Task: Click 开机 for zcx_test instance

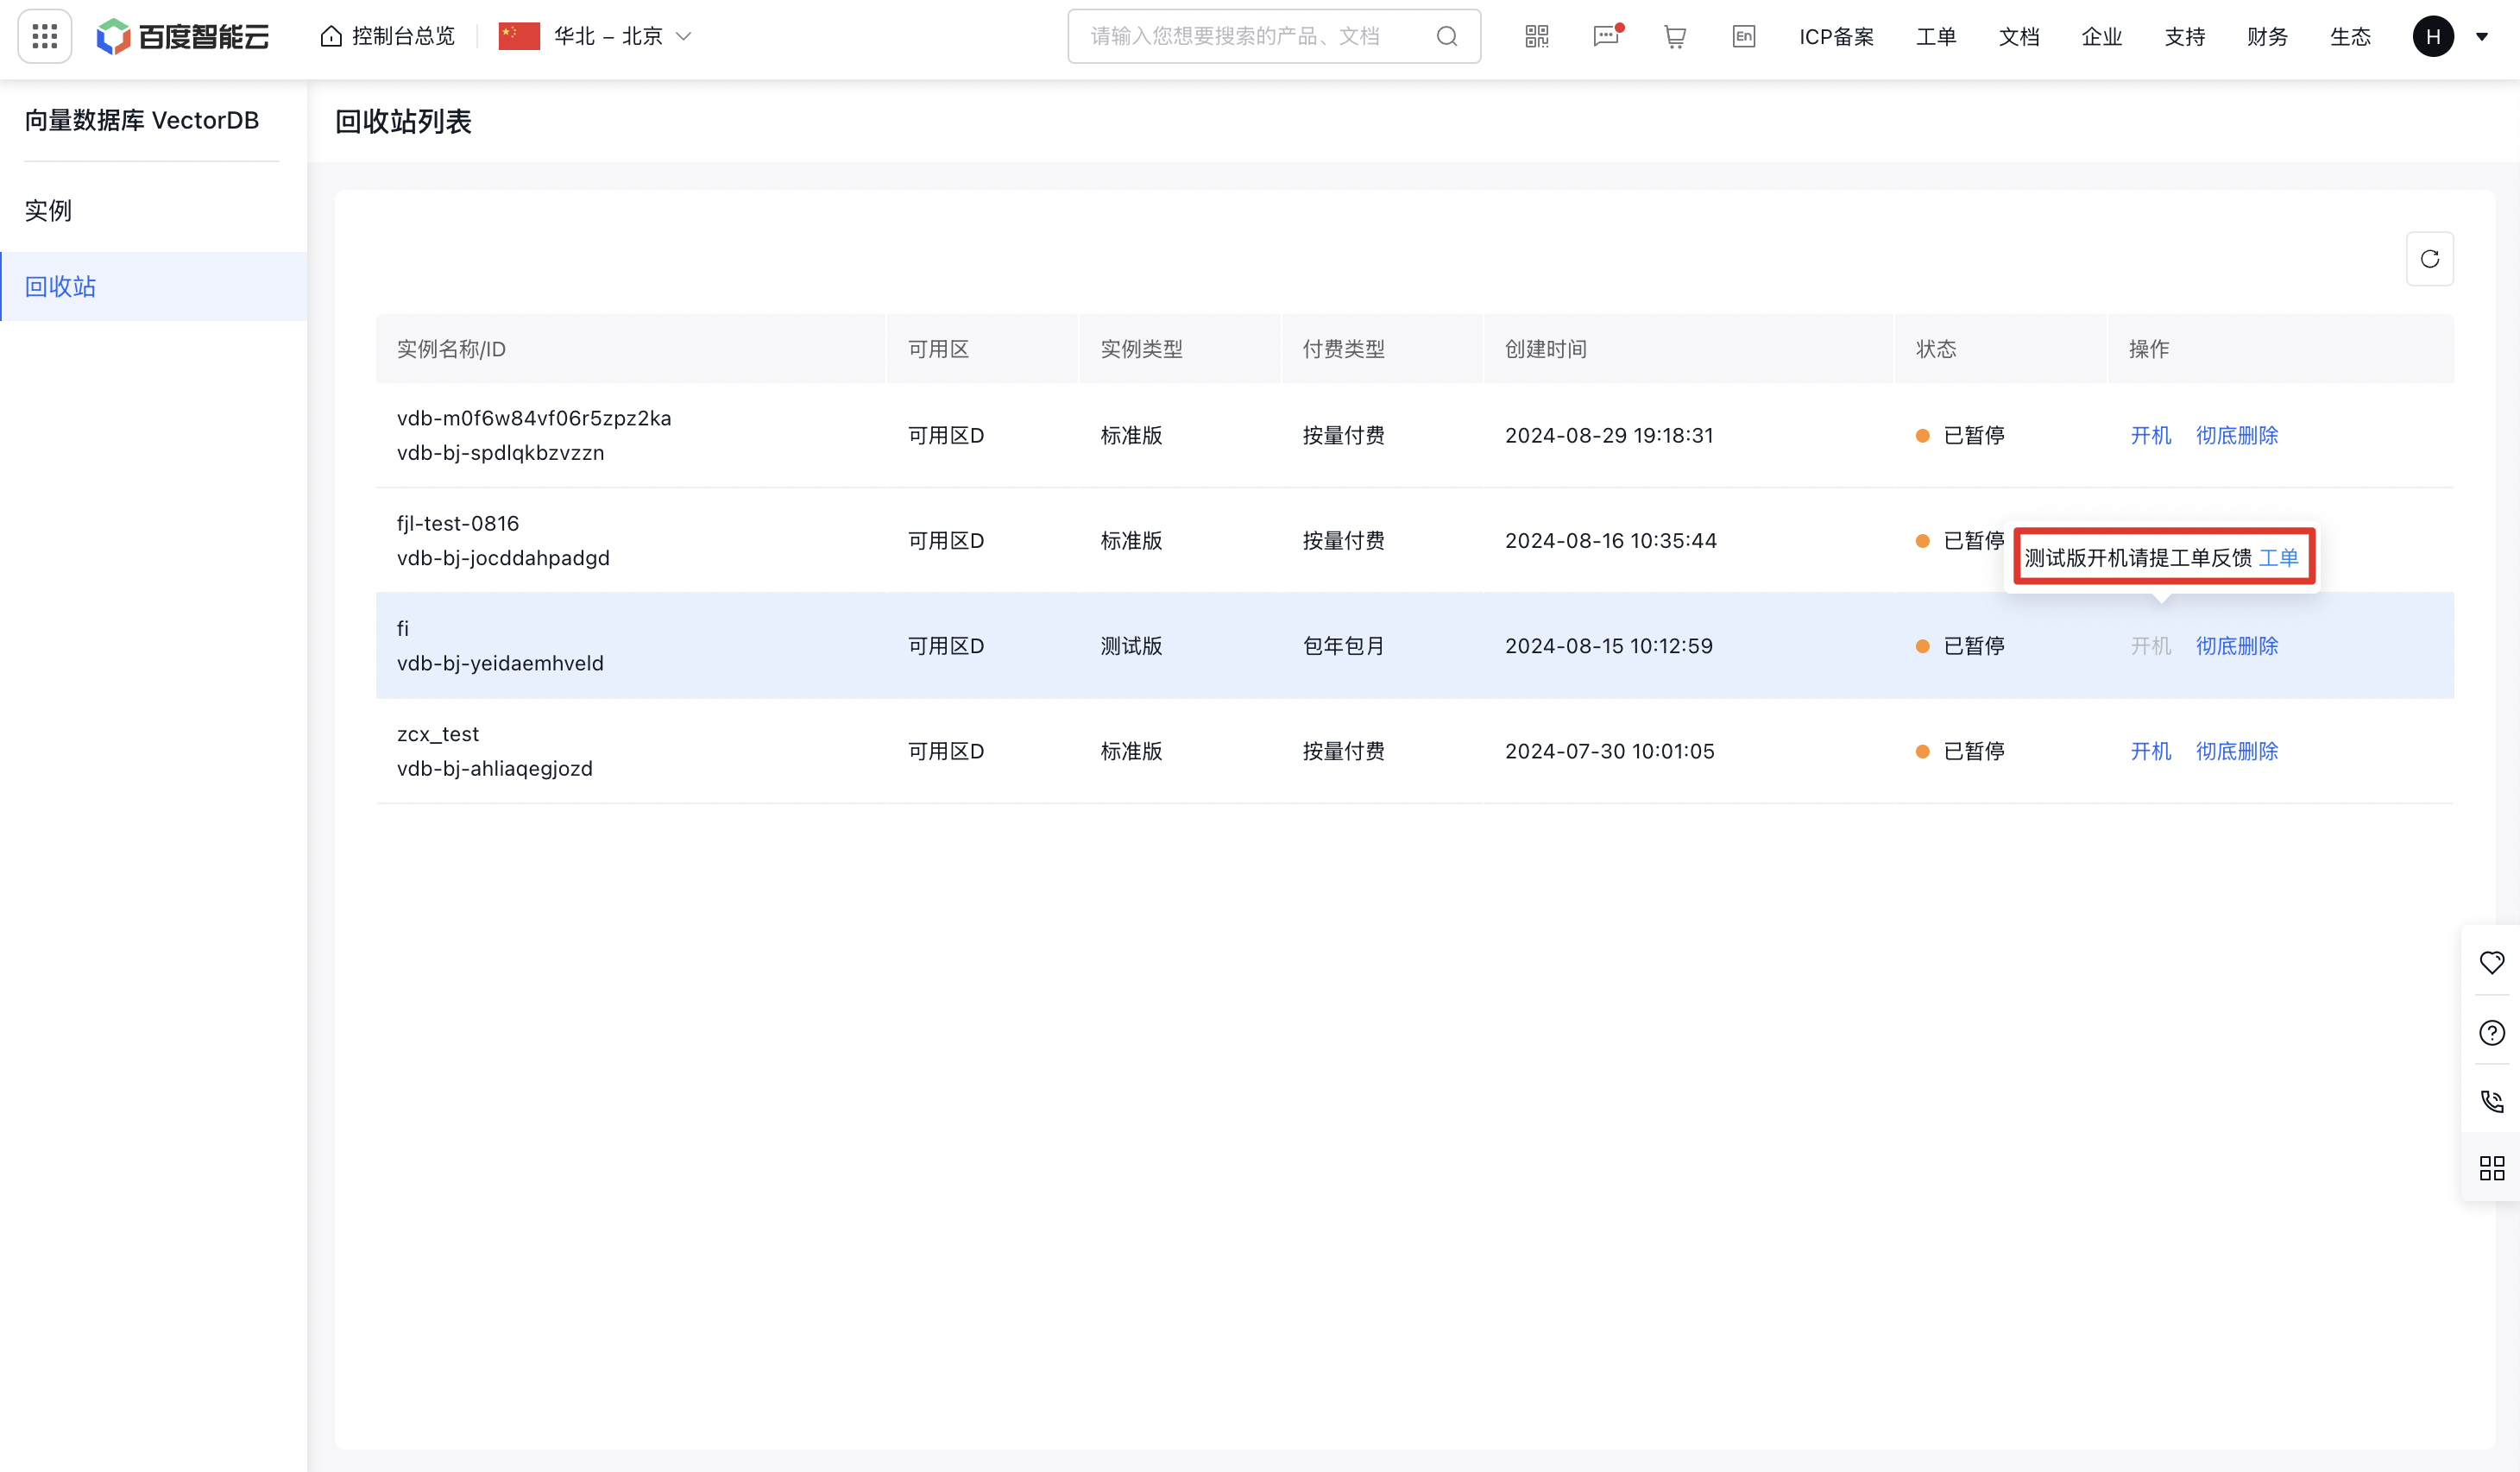Action: (2150, 751)
